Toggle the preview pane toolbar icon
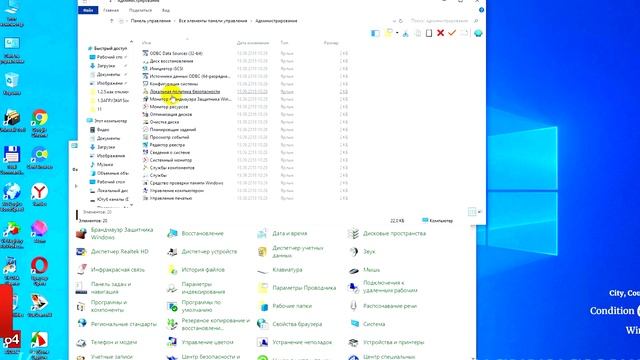The width and height of the screenshot is (640, 360). pos(375,33)
